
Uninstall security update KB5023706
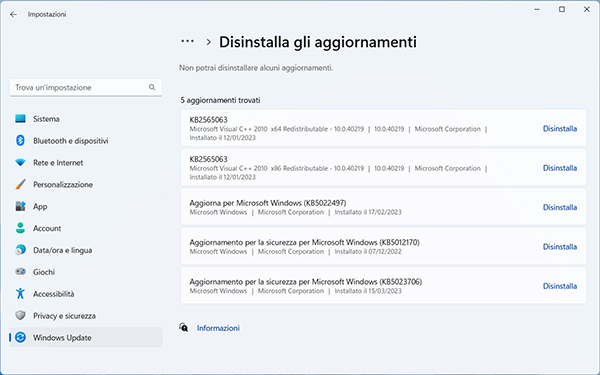coord(560,286)
